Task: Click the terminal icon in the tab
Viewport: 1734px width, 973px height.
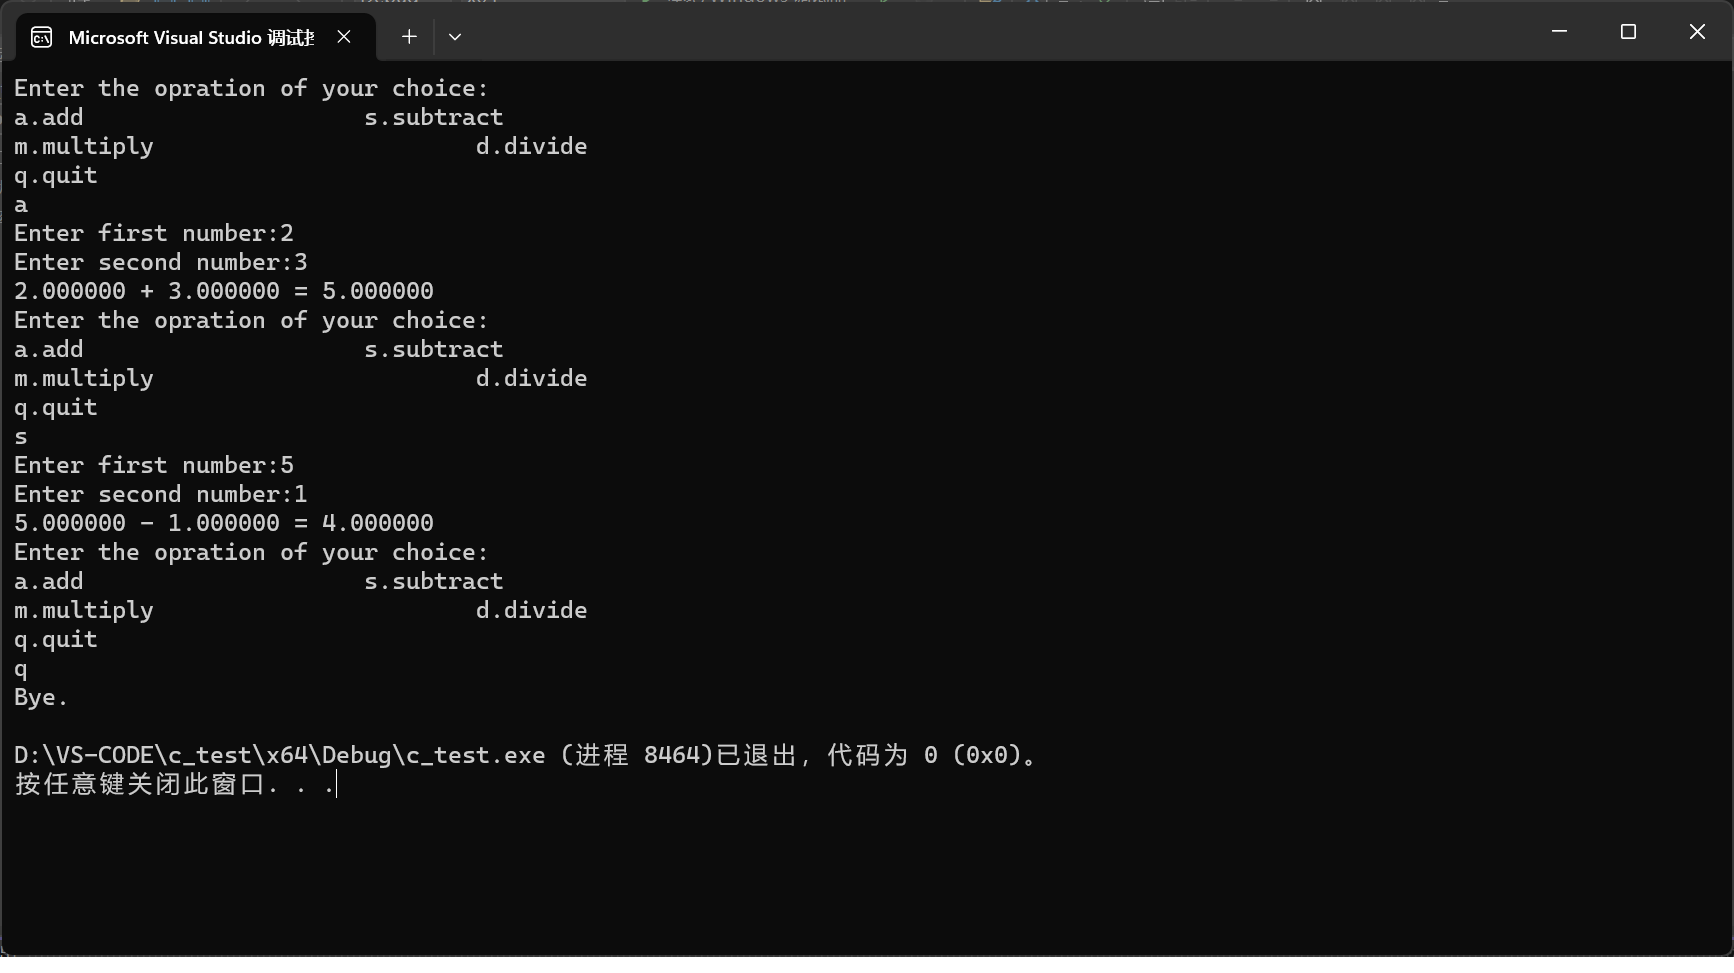Action: pyautogui.click(x=42, y=38)
